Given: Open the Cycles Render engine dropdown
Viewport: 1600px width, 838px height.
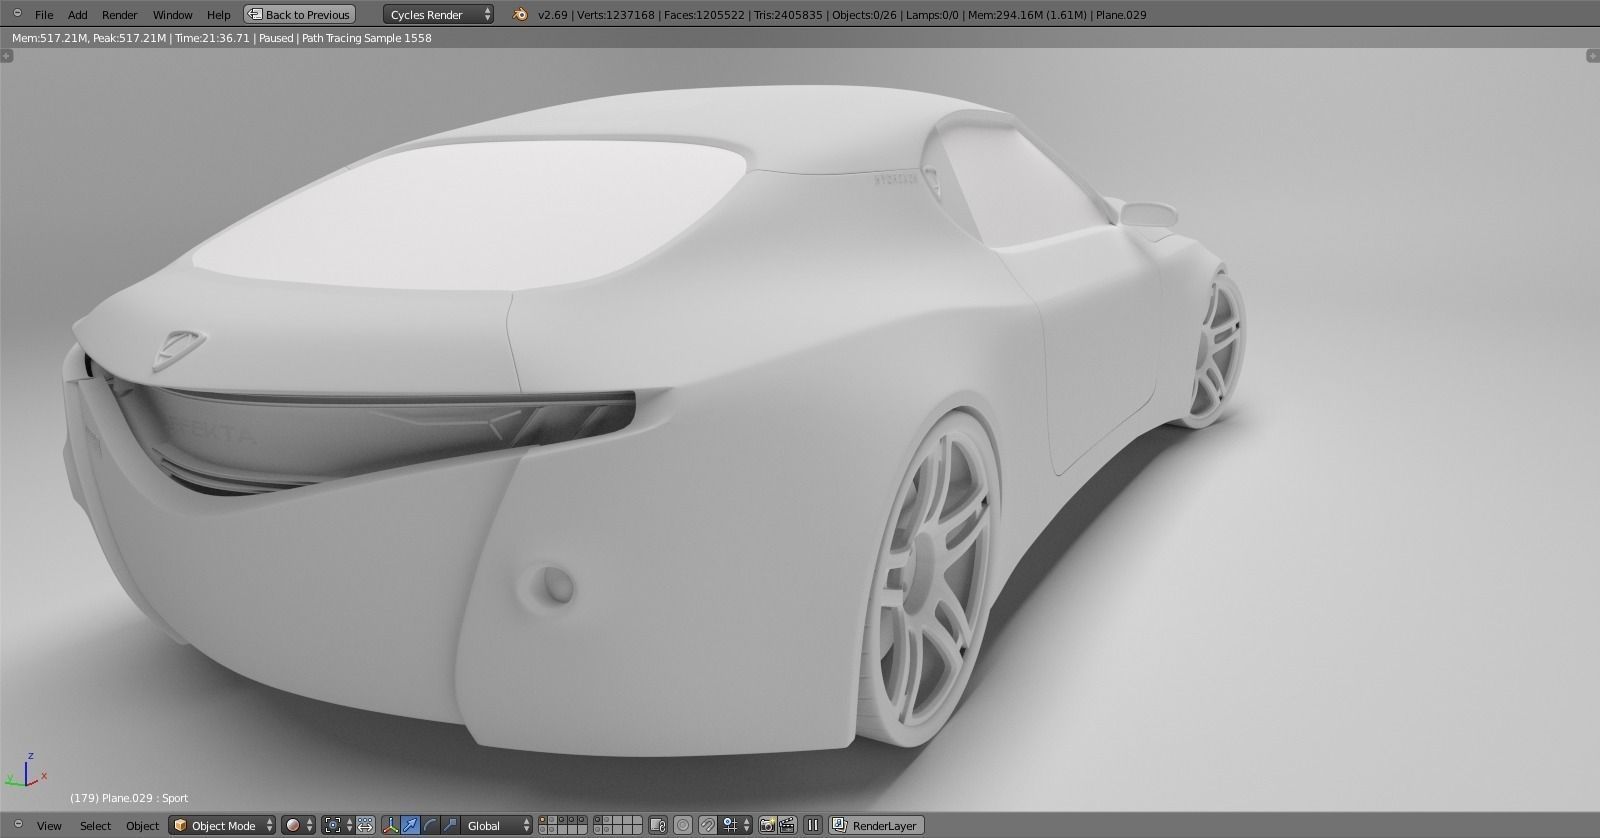Looking at the screenshot, I should pos(438,15).
